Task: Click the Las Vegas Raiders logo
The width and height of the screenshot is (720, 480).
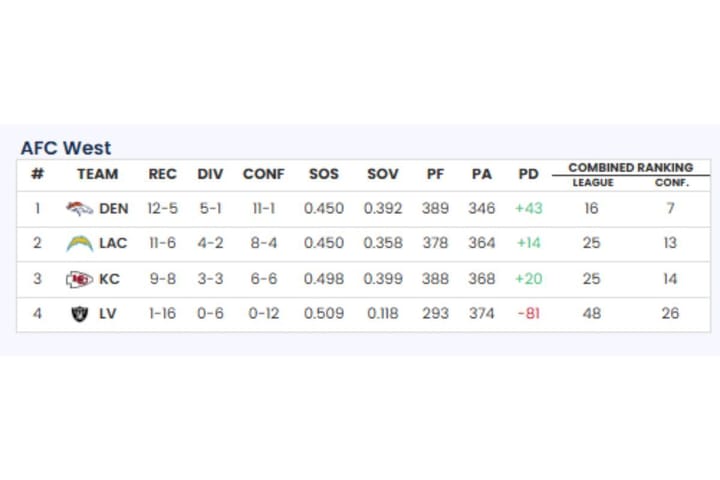Action: [79, 314]
